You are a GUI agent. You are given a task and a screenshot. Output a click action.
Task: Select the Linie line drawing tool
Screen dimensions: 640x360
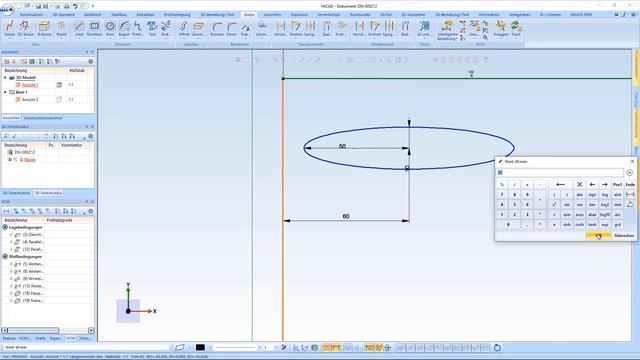[79, 28]
